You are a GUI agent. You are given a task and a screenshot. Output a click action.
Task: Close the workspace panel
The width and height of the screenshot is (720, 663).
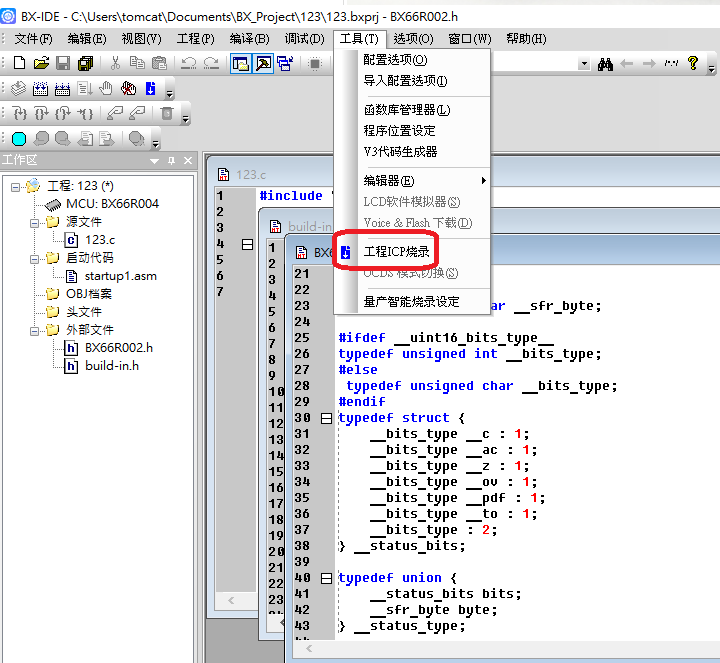[x=188, y=161]
